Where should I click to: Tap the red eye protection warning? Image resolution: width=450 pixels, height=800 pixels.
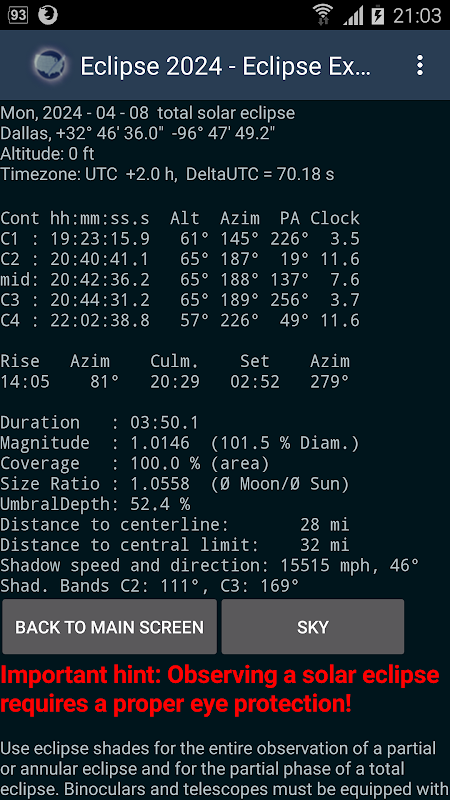pyautogui.click(x=220, y=689)
